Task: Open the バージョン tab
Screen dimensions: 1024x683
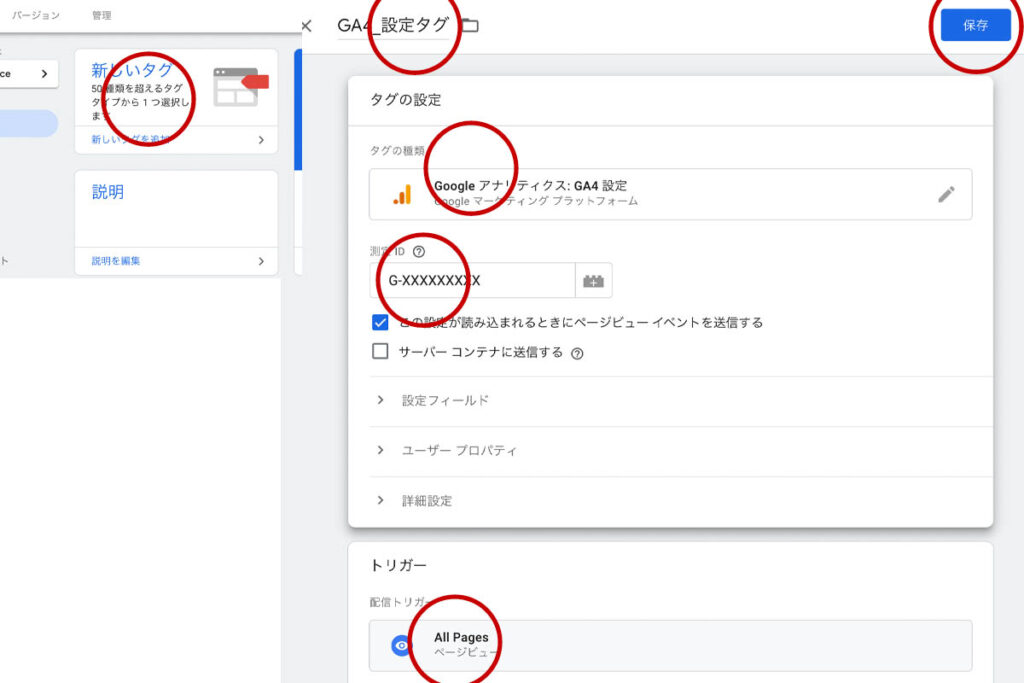Action: point(36,15)
